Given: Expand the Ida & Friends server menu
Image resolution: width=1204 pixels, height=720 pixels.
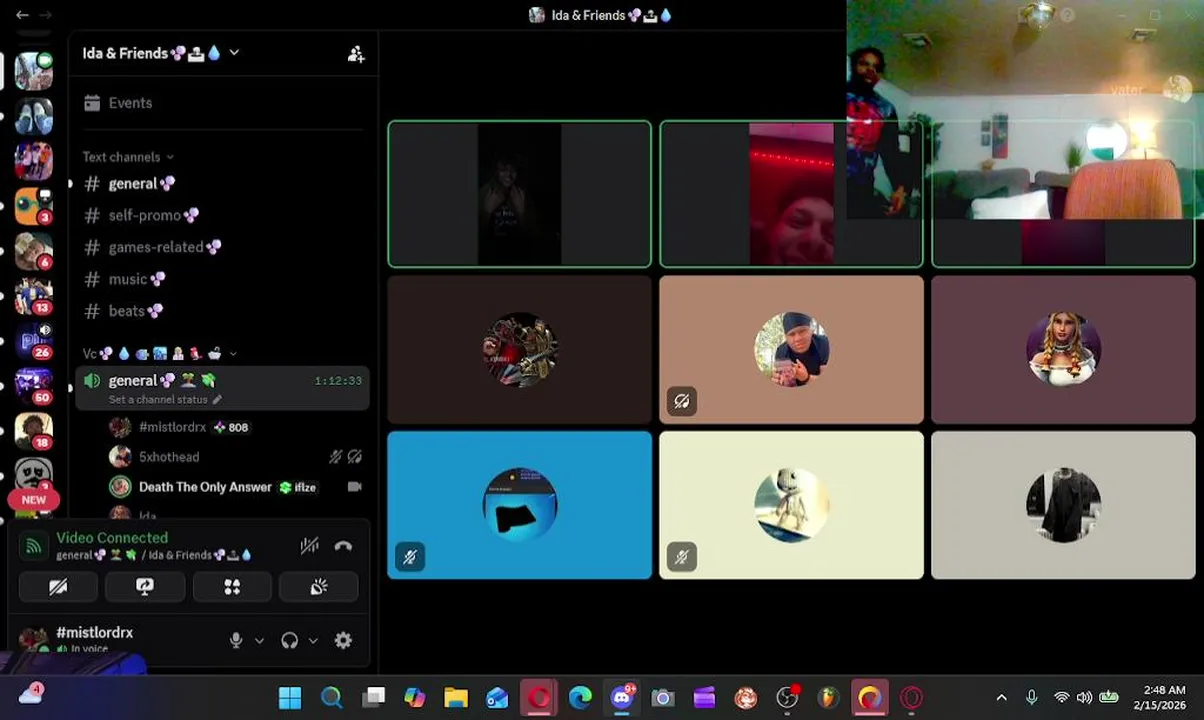Looking at the screenshot, I should (161, 53).
